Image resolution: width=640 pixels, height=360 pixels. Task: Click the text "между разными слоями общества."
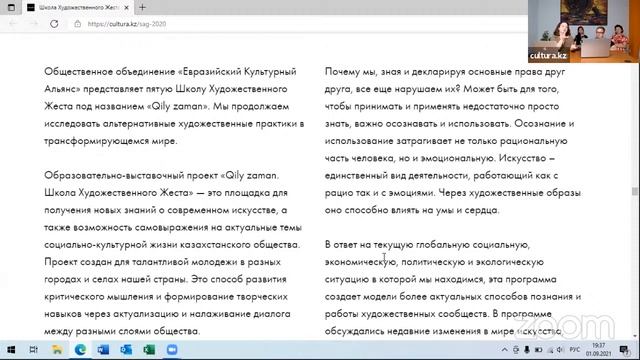click(122, 331)
